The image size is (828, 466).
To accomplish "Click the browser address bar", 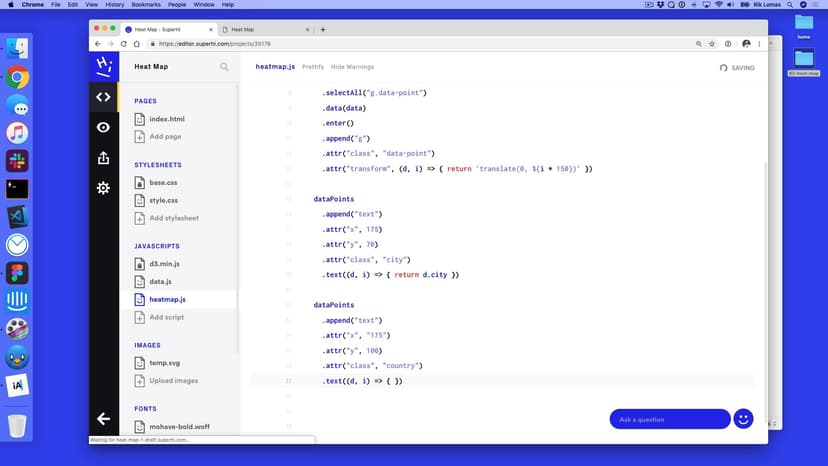I will 400,44.
